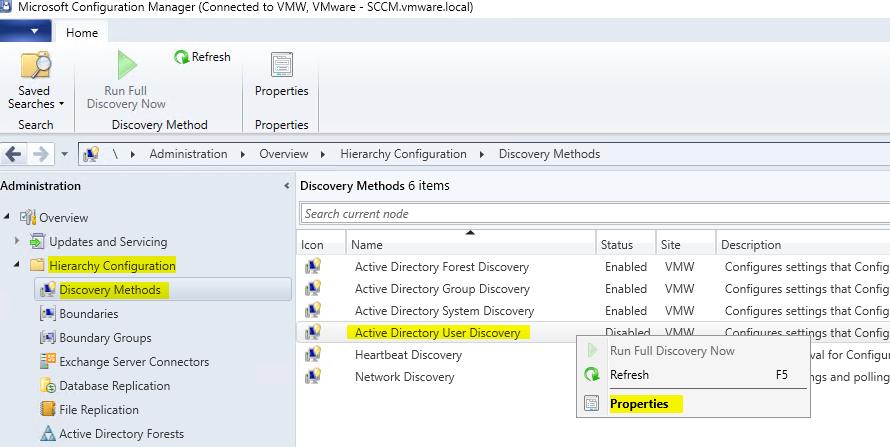The width and height of the screenshot is (890, 447).
Task: Choose Properties in the context menu
Action: point(639,404)
